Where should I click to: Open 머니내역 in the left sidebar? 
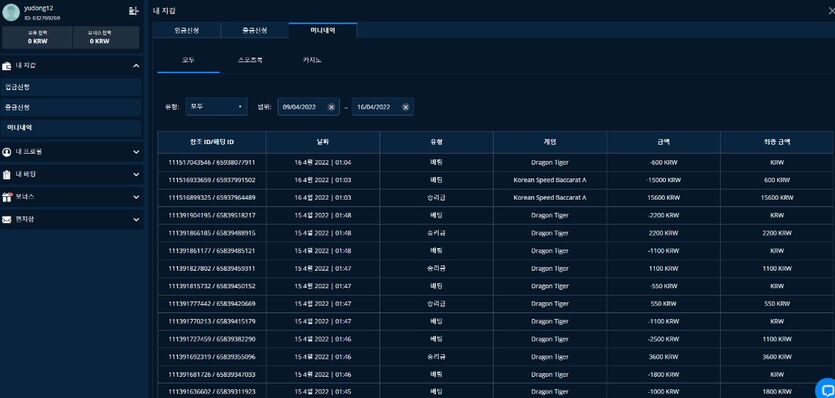(71, 128)
